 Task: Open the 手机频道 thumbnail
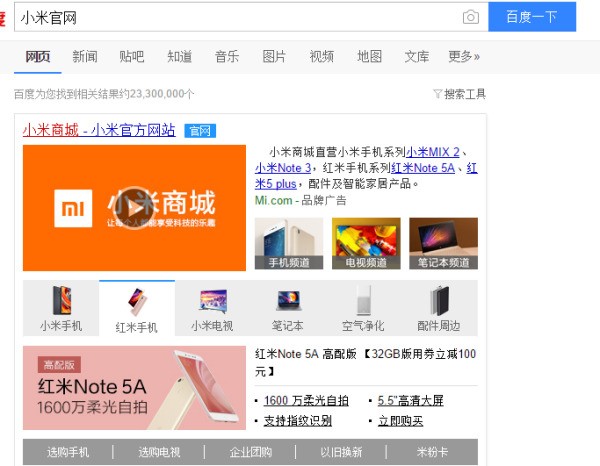pyautogui.click(x=289, y=244)
